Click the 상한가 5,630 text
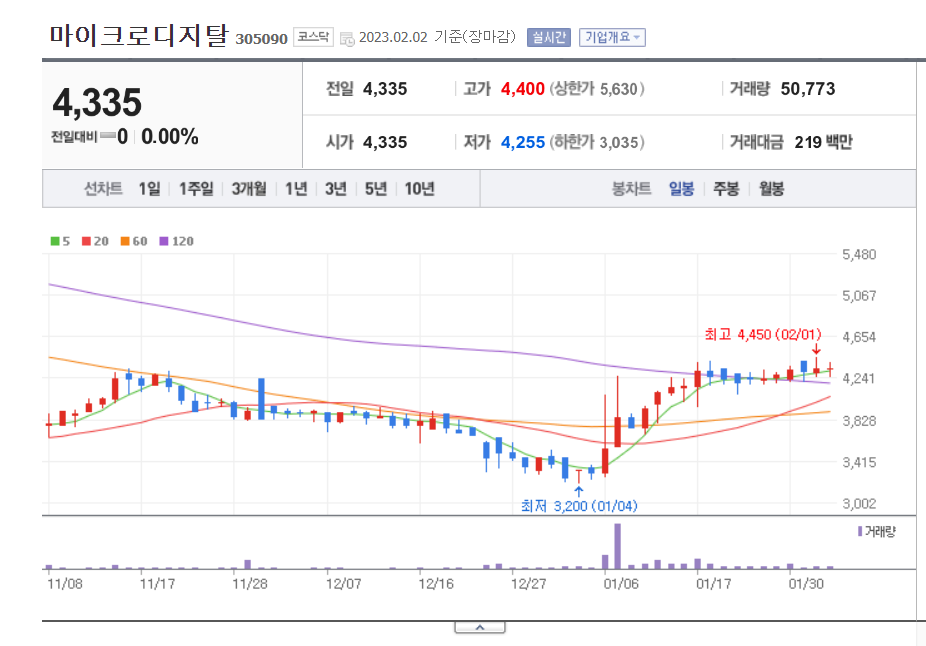The width and height of the screenshot is (926, 646). click(x=597, y=89)
